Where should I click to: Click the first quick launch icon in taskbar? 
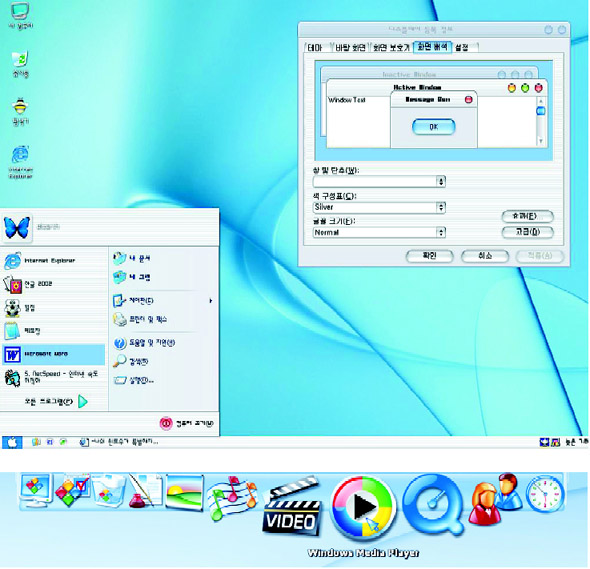[x=36, y=442]
